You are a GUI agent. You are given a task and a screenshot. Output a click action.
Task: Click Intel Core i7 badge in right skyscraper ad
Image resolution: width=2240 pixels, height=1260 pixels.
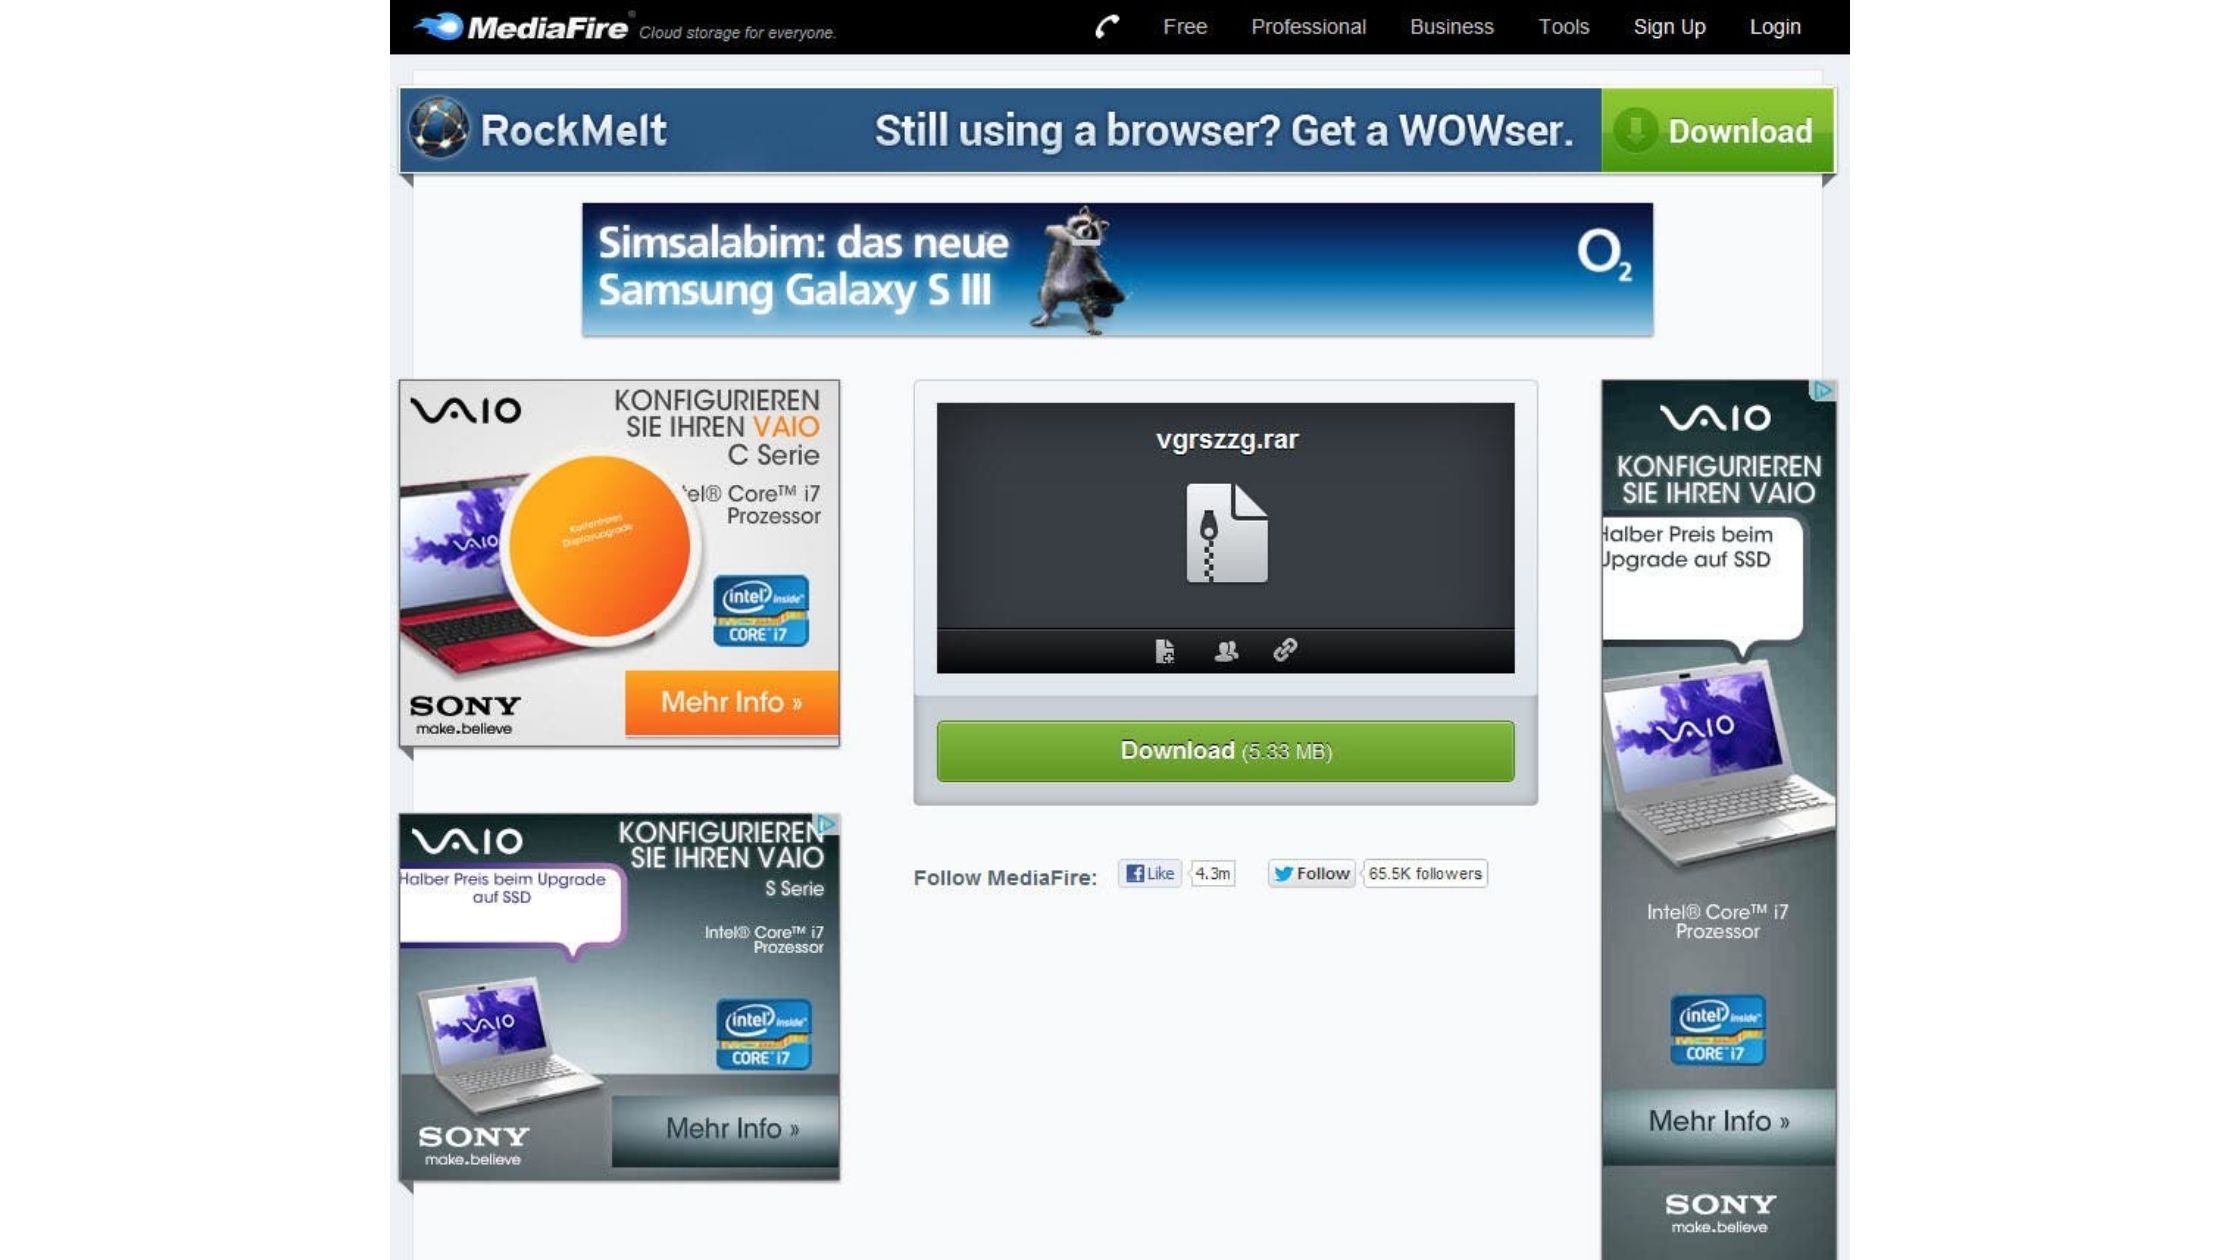point(1717,1029)
